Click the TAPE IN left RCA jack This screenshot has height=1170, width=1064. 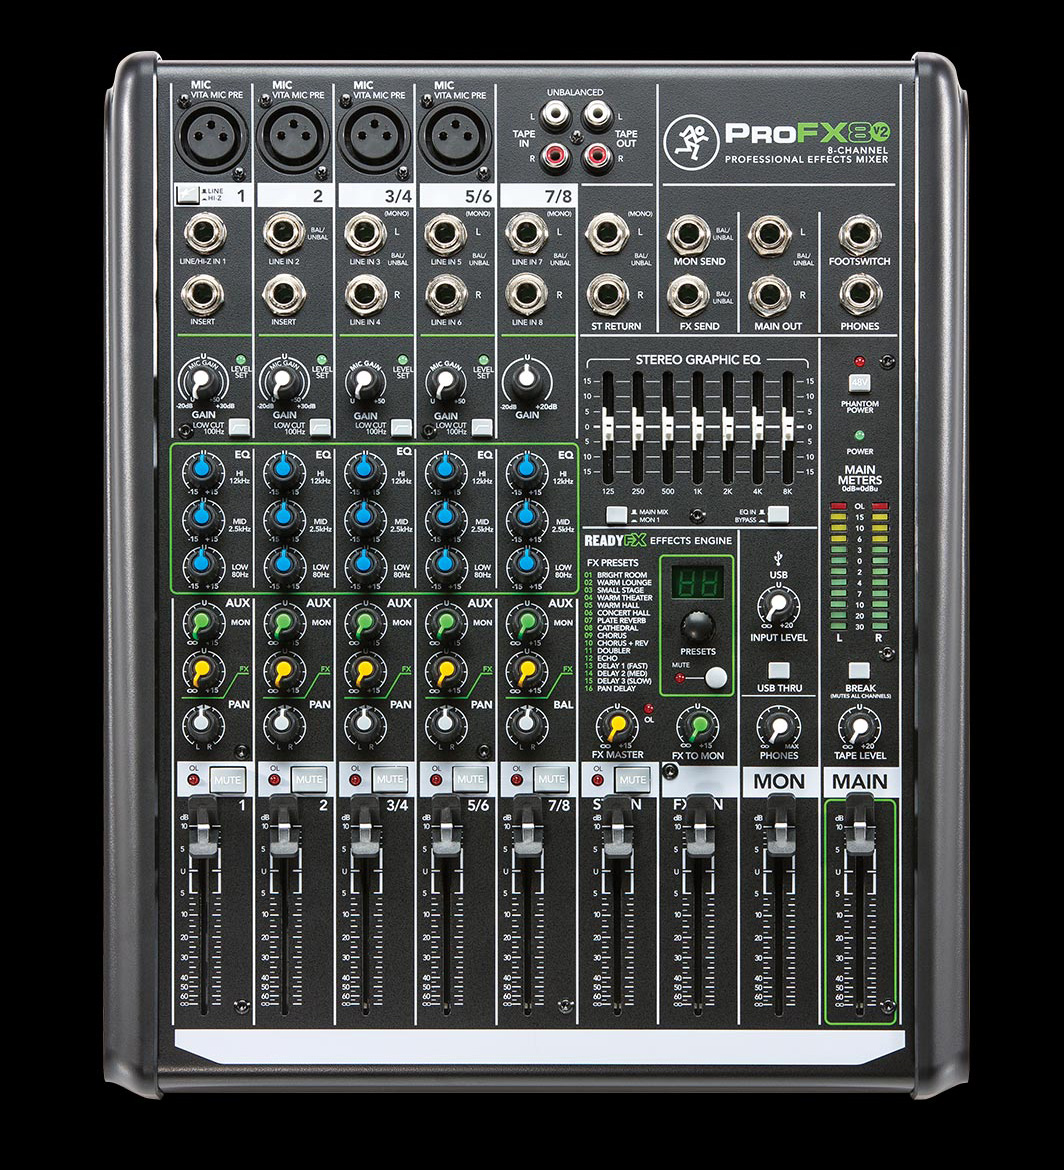click(x=554, y=114)
